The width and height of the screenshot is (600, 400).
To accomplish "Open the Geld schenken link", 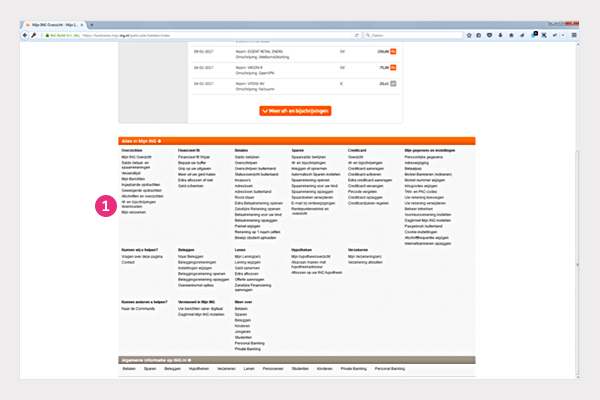I will [191, 186].
